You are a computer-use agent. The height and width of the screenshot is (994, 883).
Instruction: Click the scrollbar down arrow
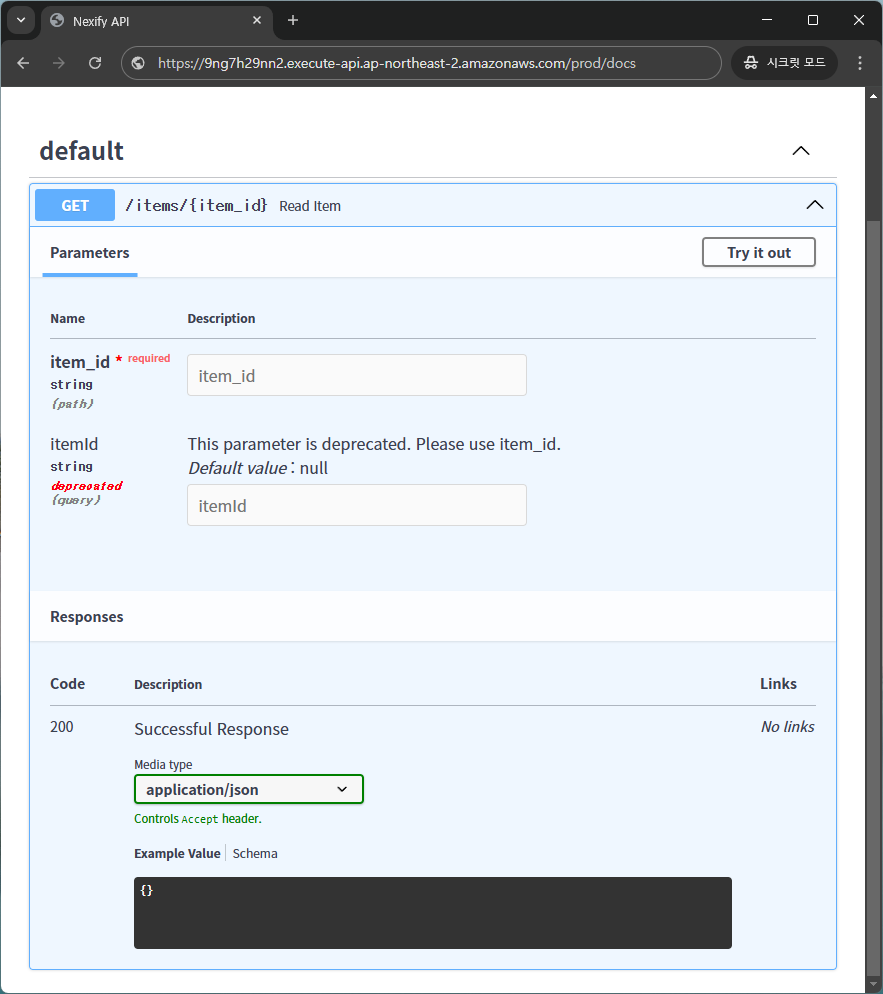click(x=873, y=984)
